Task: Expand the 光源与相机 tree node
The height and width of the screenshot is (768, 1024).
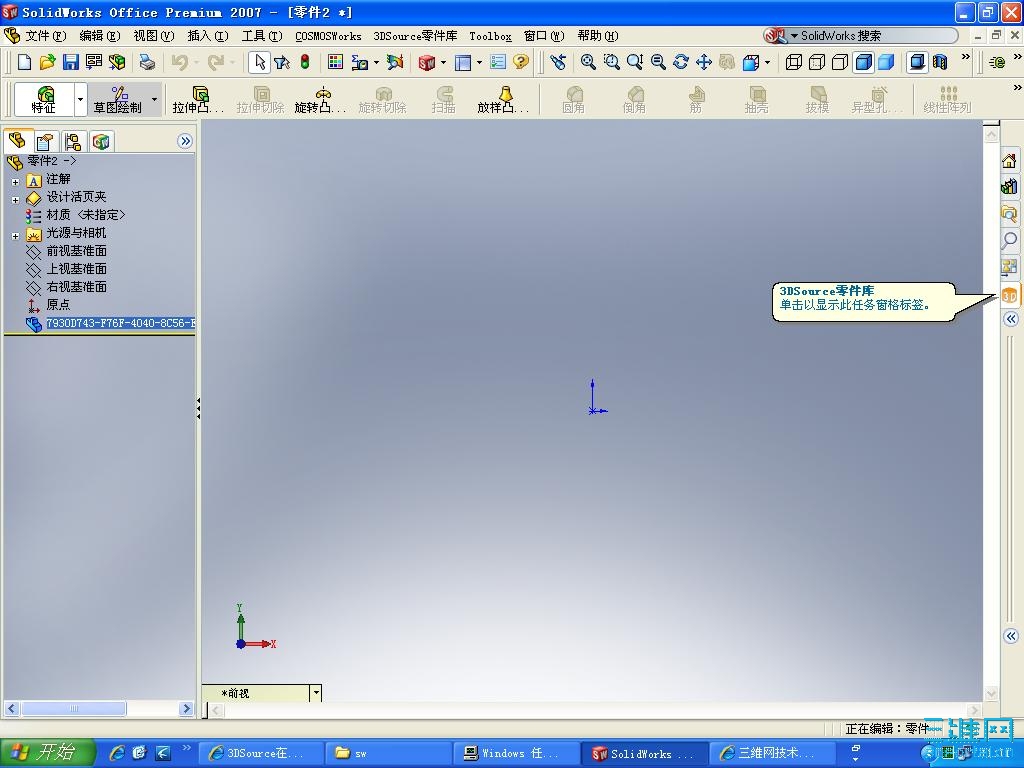Action: click(15, 236)
